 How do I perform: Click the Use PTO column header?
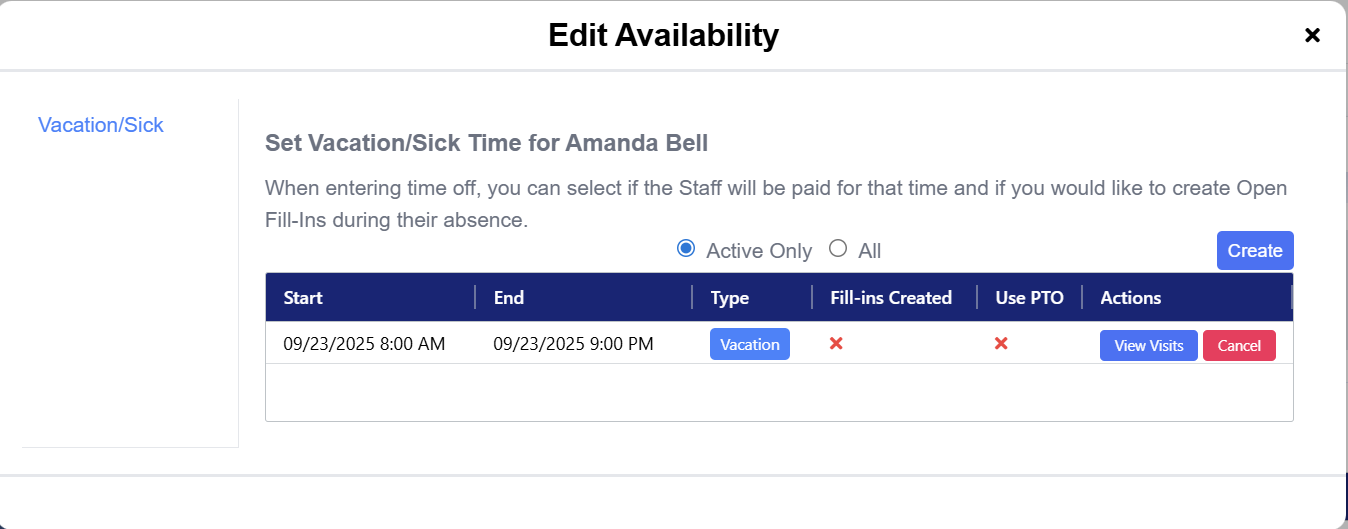pyautogui.click(x=1030, y=297)
